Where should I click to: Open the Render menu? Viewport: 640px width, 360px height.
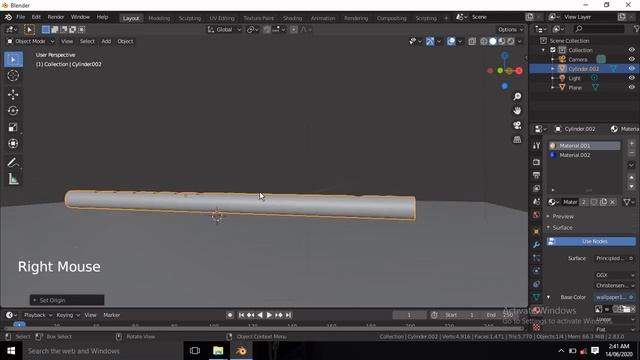pyautogui.click(x=56, y=17)
